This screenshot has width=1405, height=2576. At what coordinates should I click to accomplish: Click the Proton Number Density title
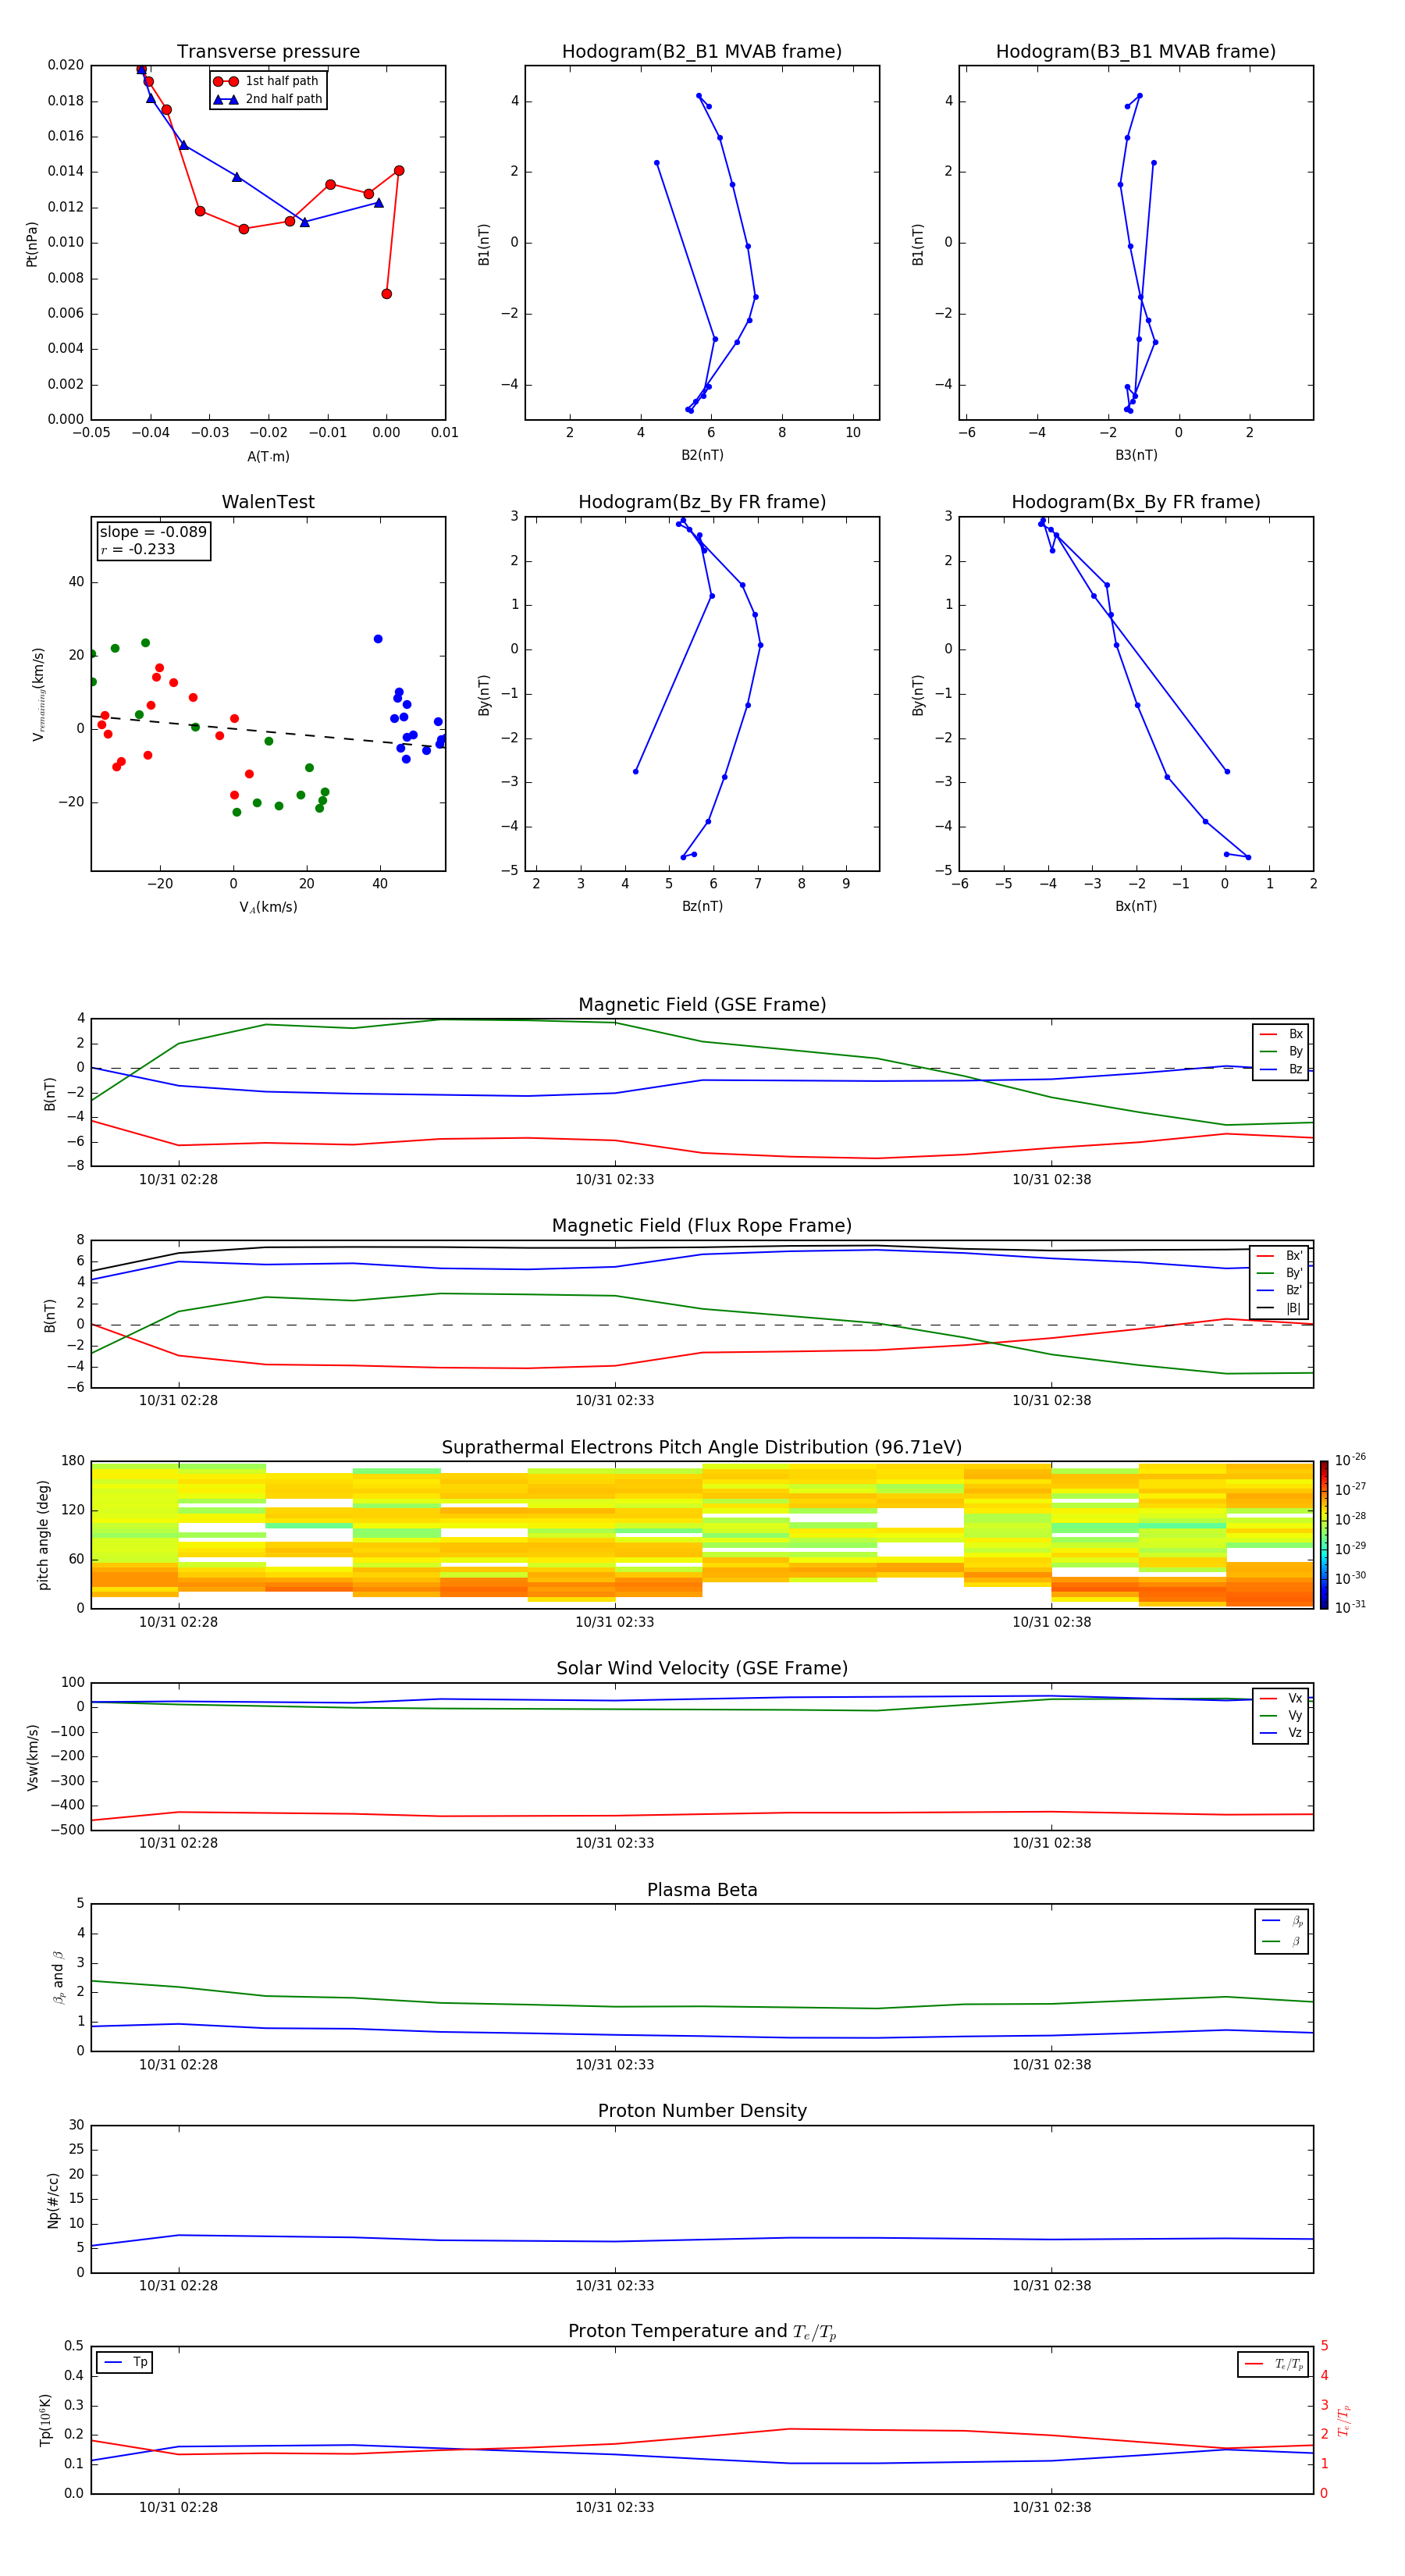tap(702, 2112)
